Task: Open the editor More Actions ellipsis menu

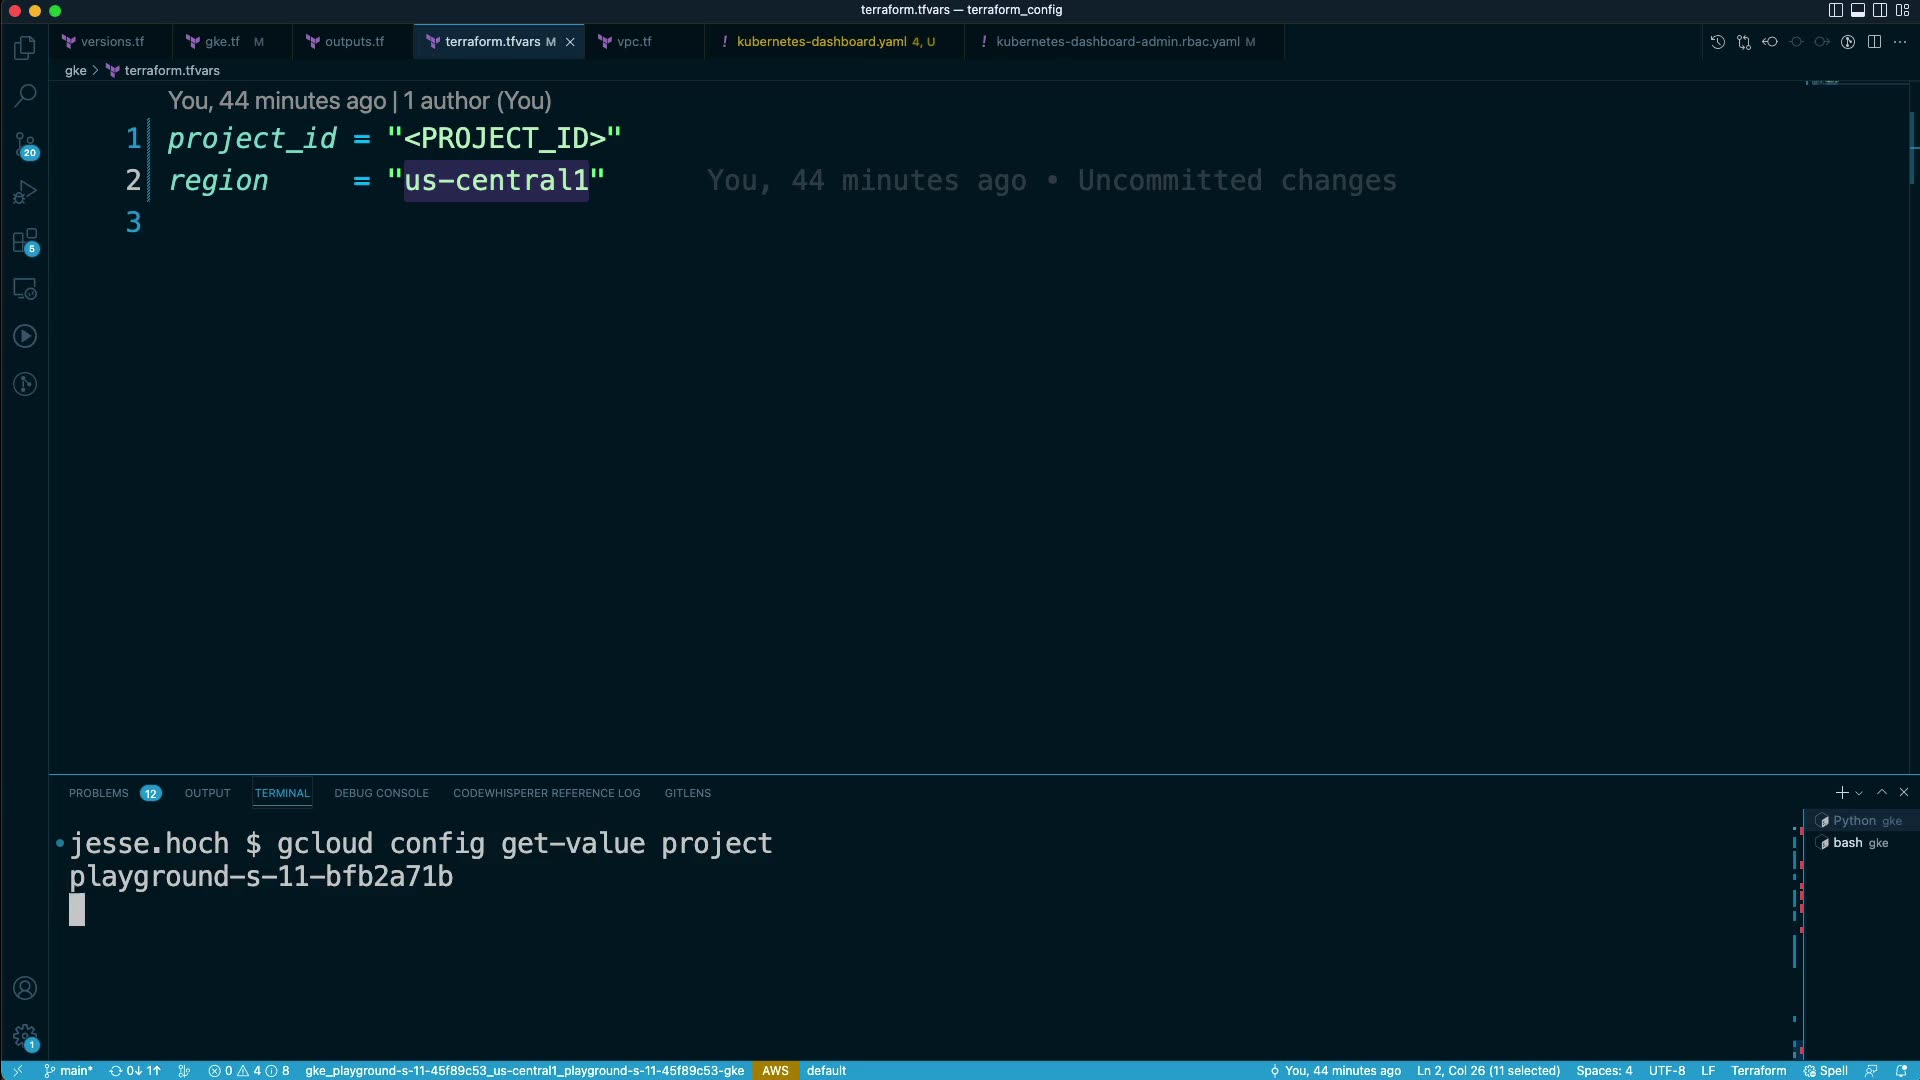Action: [x=1900, y=42]
